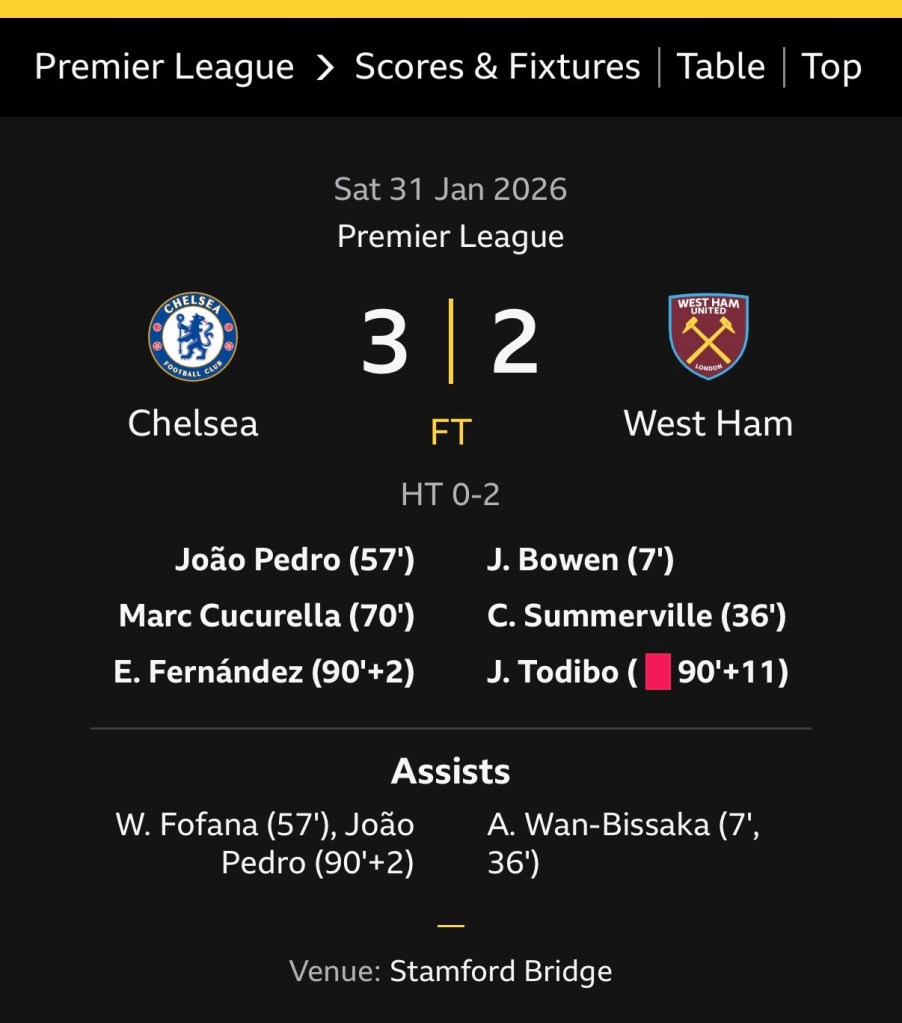Click the red card icon beside Todibo
Viewport: 902px width, 1023px height.
click(657, 672)
